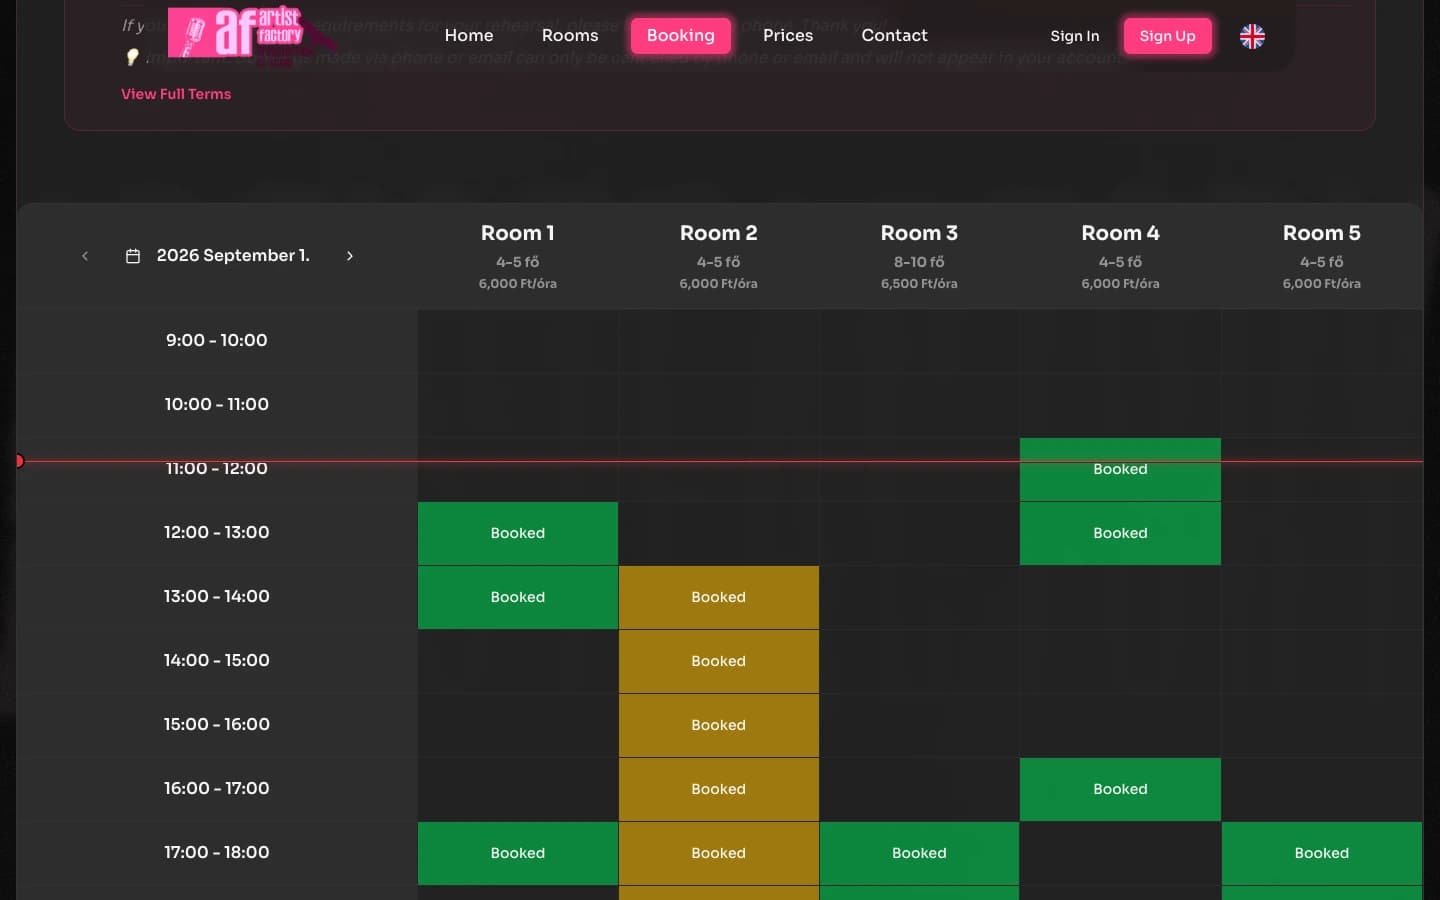Select the Booking tab in navigation
This screenshot has height=900, width=1440.
click(x=681, y=35)
